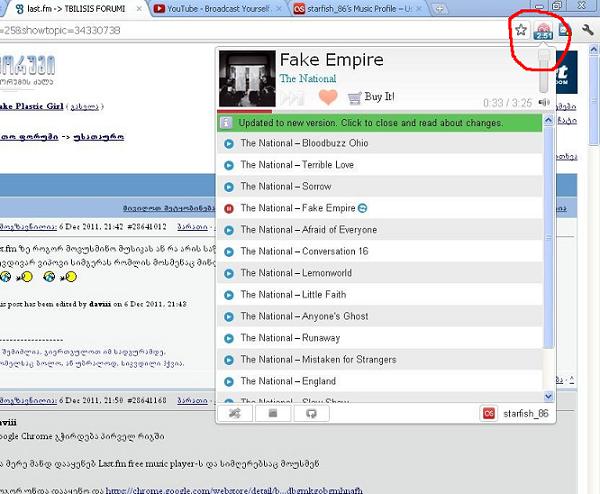Bookmark page with the star icon
Viewport: 600px width, 494px height.
(521, 30)
